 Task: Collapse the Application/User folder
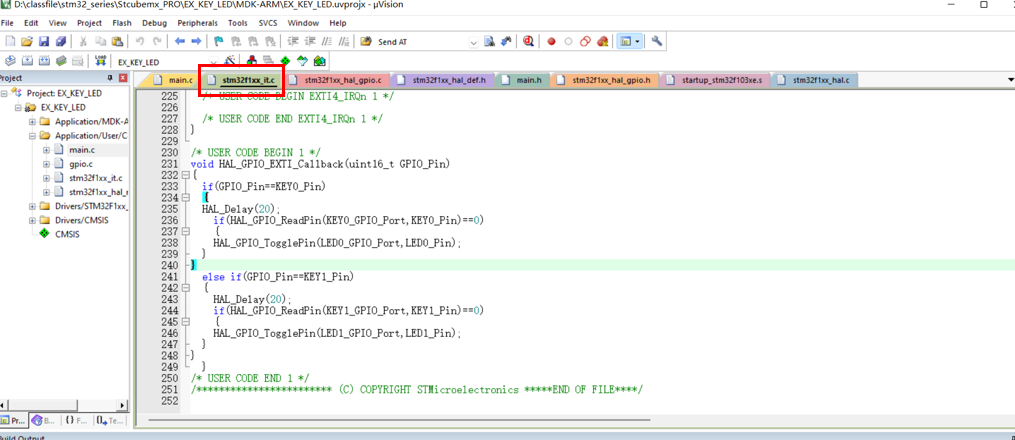coord(32,136)
